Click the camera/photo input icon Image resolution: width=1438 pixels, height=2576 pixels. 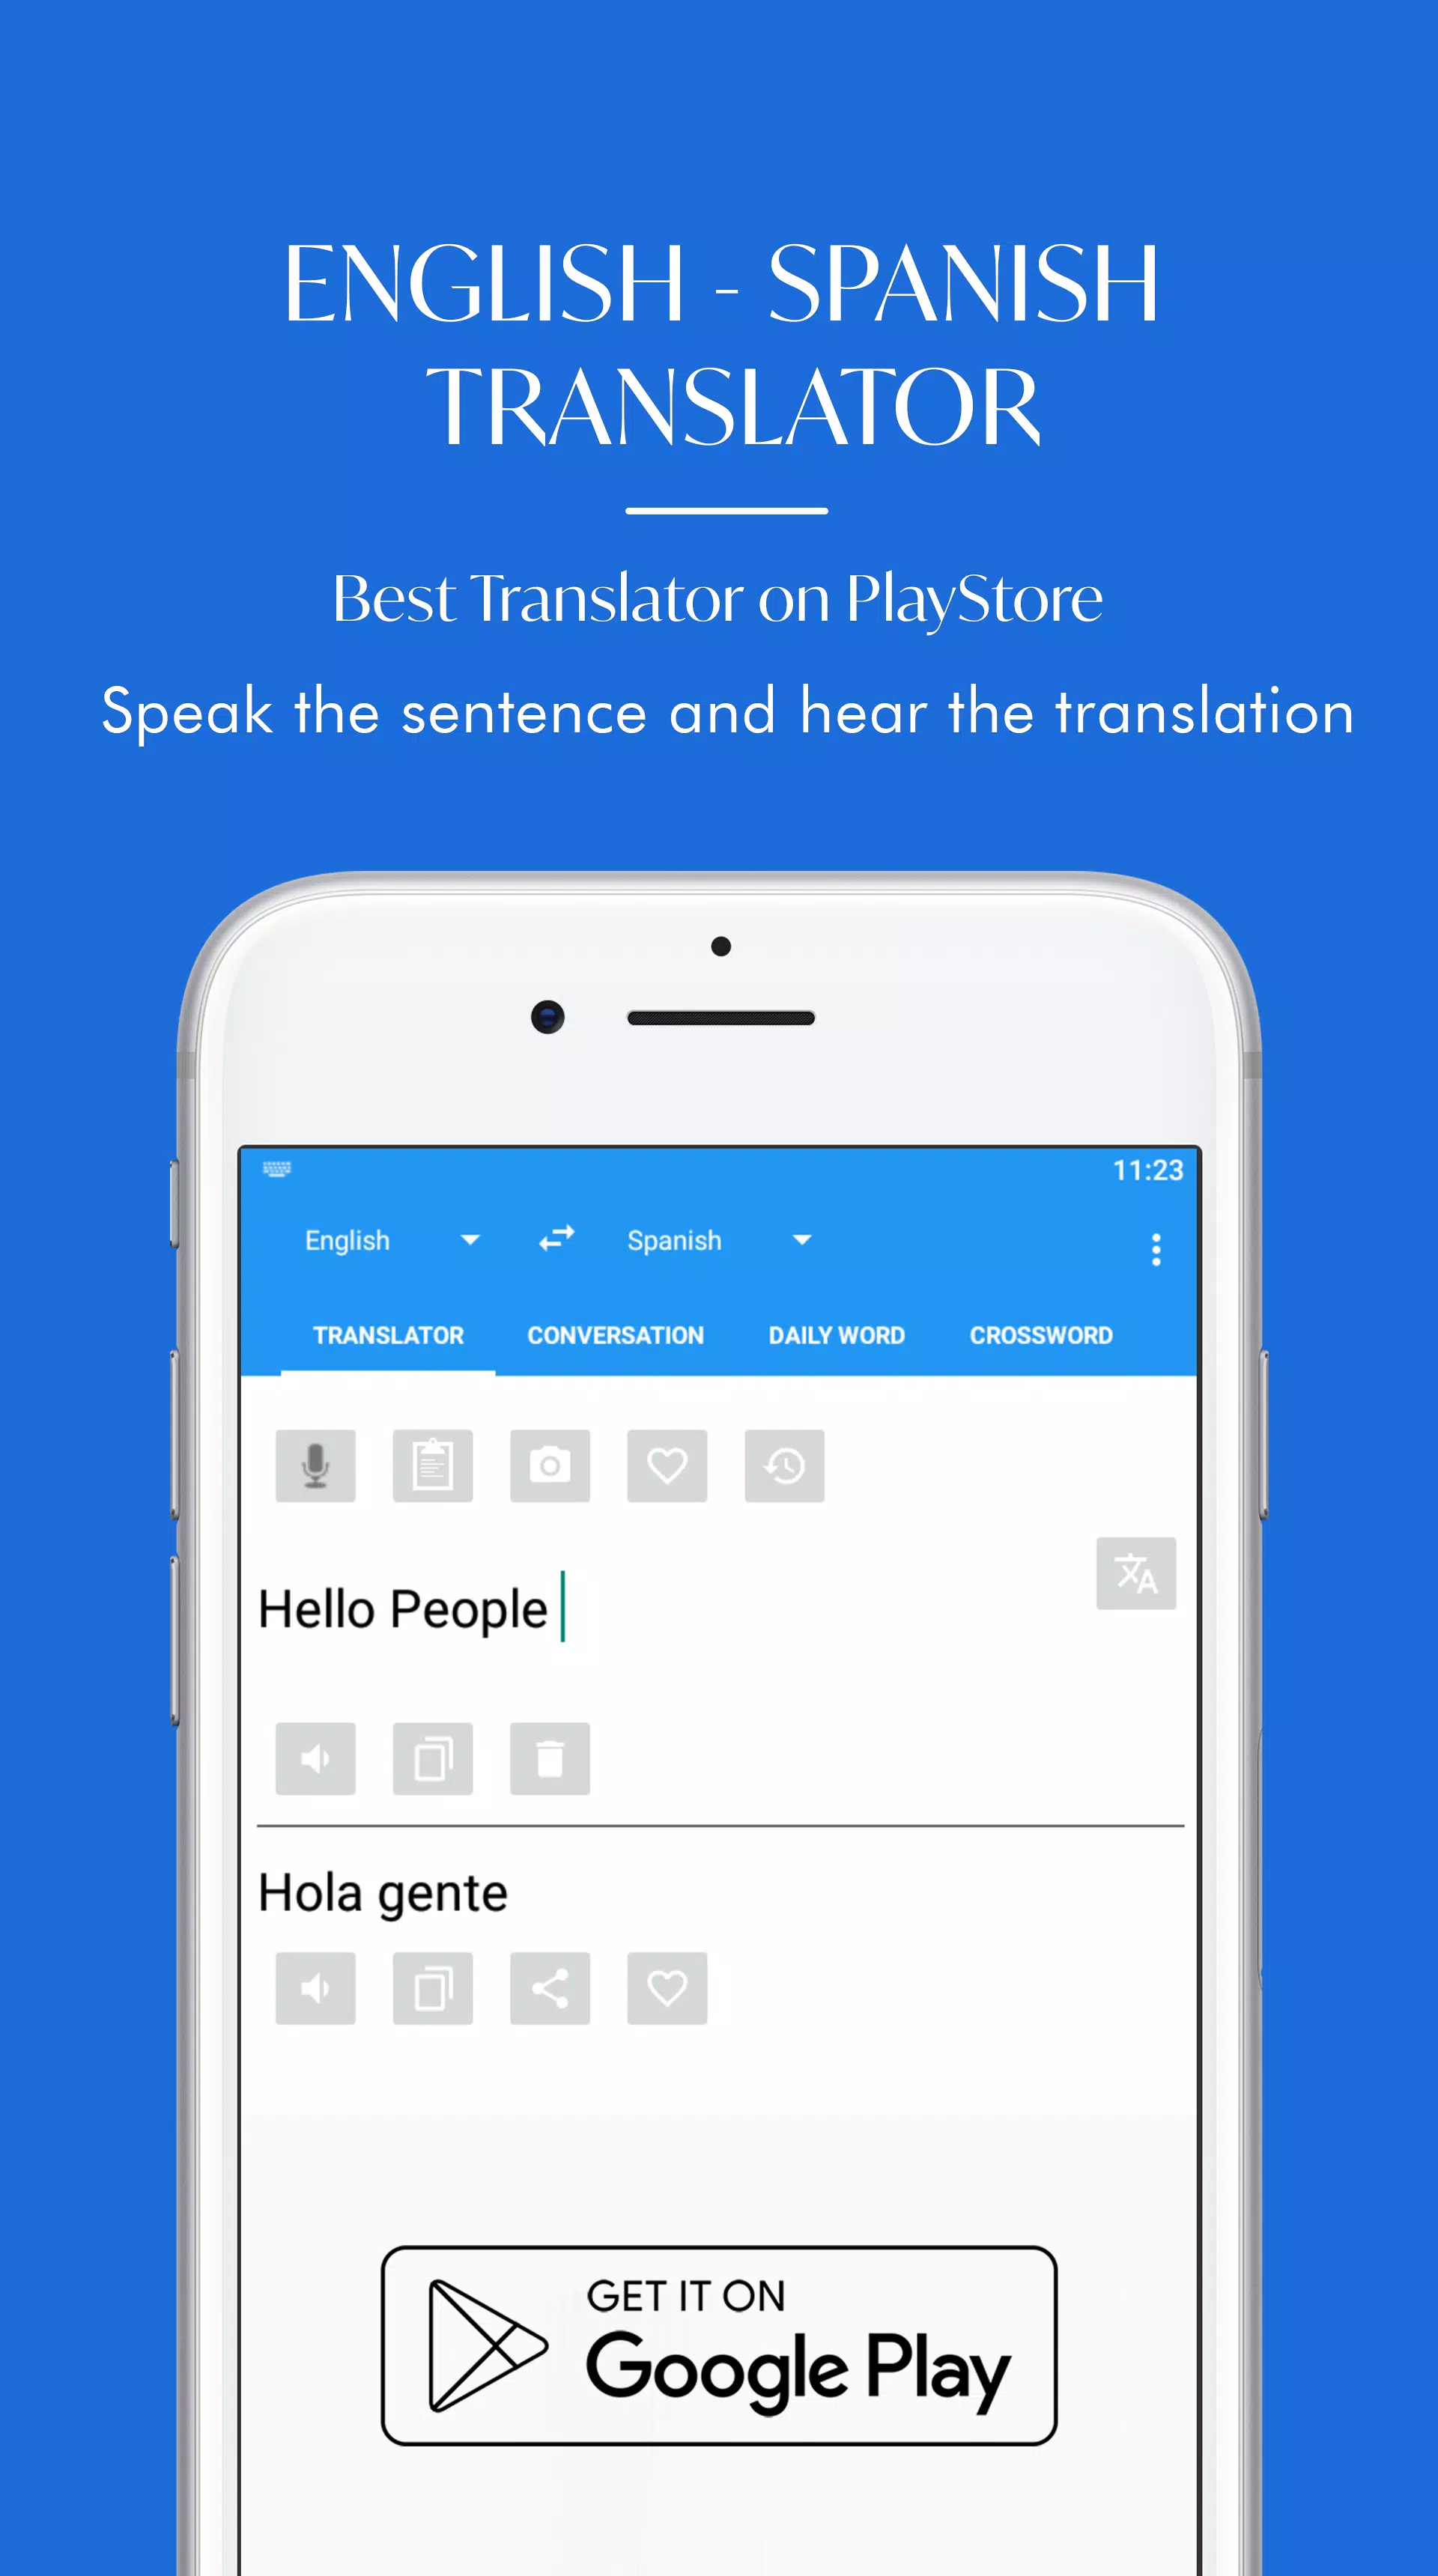click(548, 1465)
